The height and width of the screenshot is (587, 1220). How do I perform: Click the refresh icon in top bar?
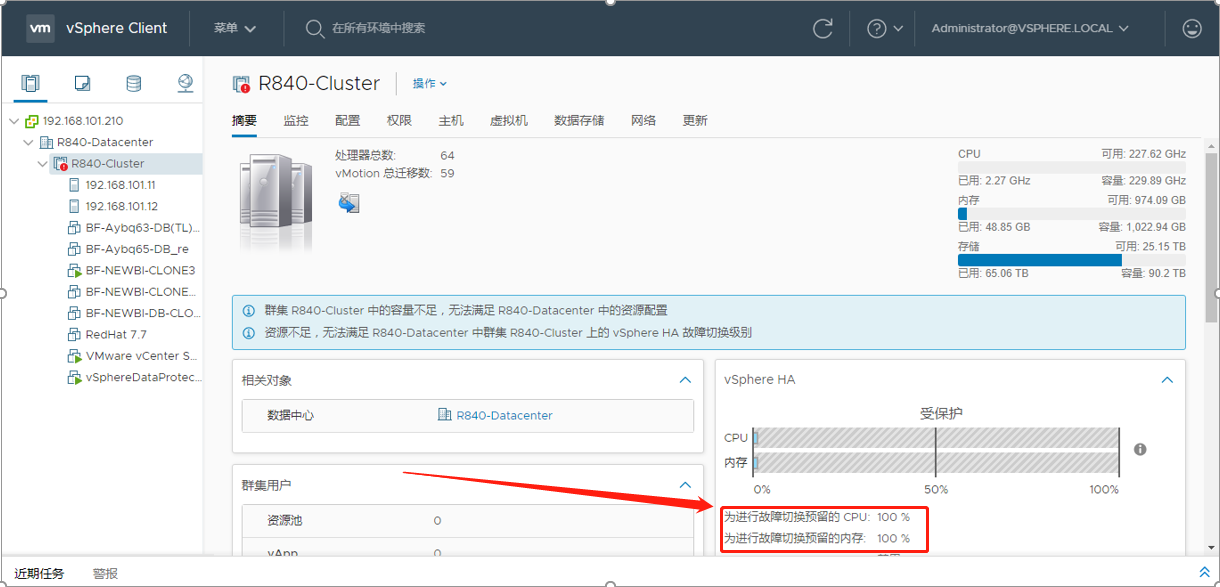coord(823,28)
